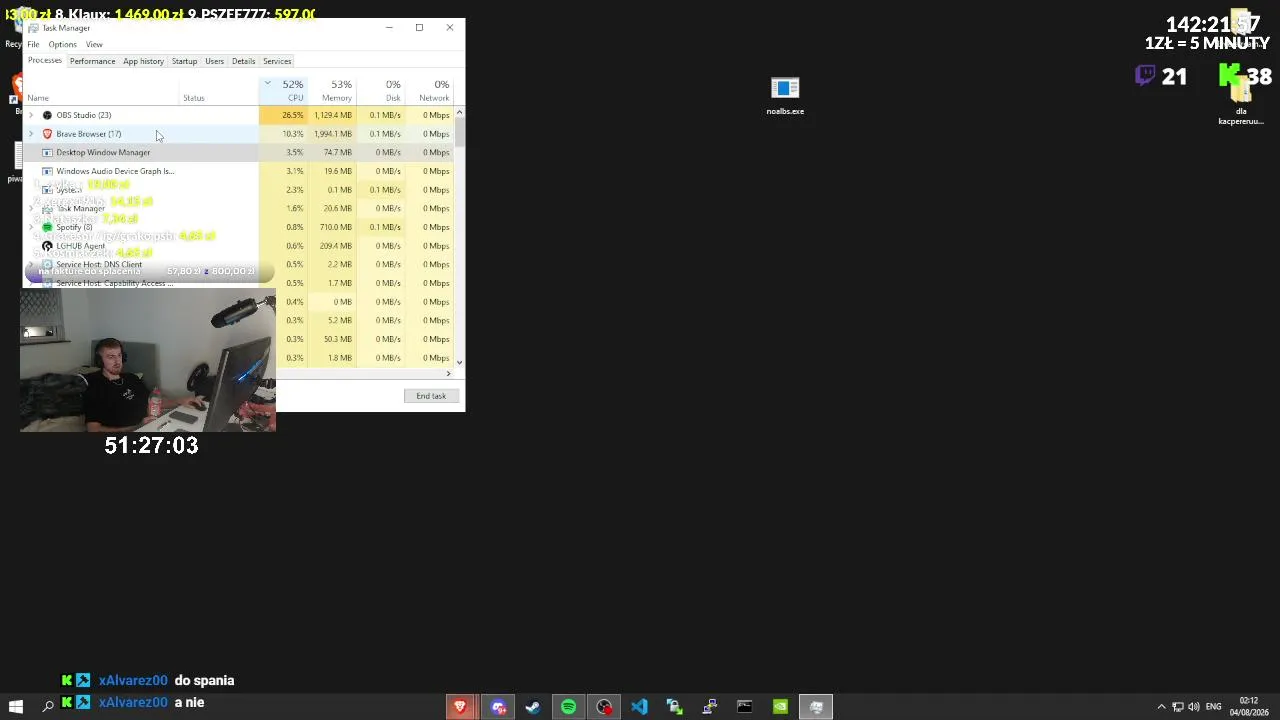
Task: Switch to the Services tab
Action: coord(277,61)
